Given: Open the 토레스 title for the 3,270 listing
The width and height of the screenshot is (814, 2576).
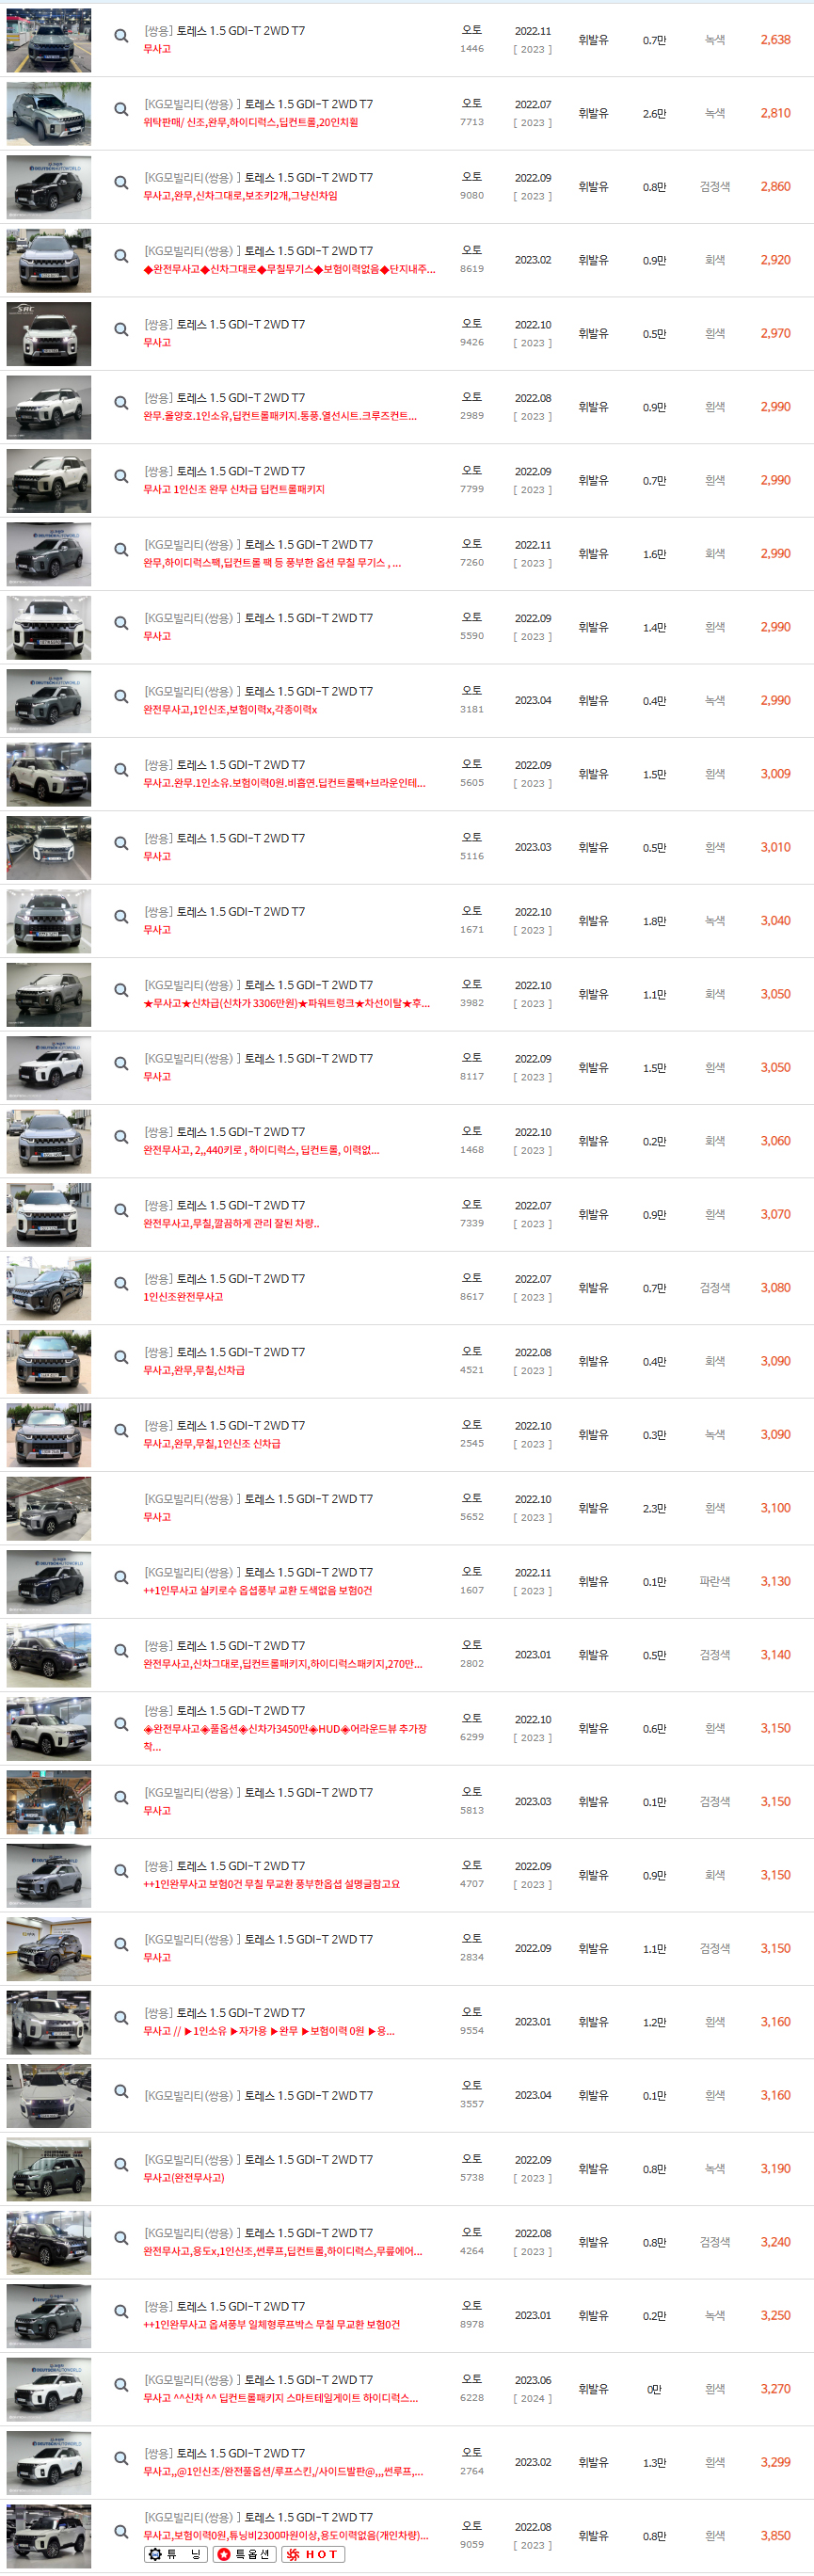Looking at the screenshot, I should tap(258, 2380).
